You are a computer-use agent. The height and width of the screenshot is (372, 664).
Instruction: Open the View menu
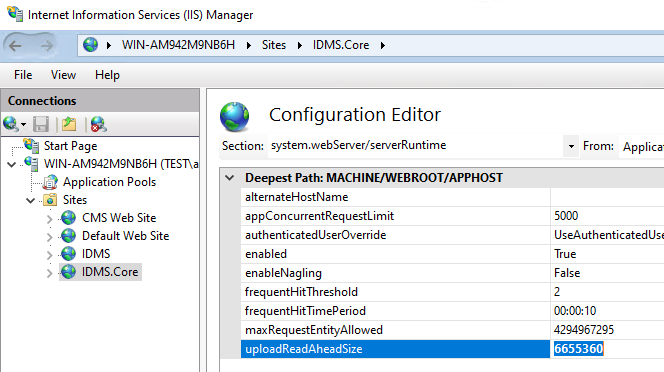click(64, 75)
